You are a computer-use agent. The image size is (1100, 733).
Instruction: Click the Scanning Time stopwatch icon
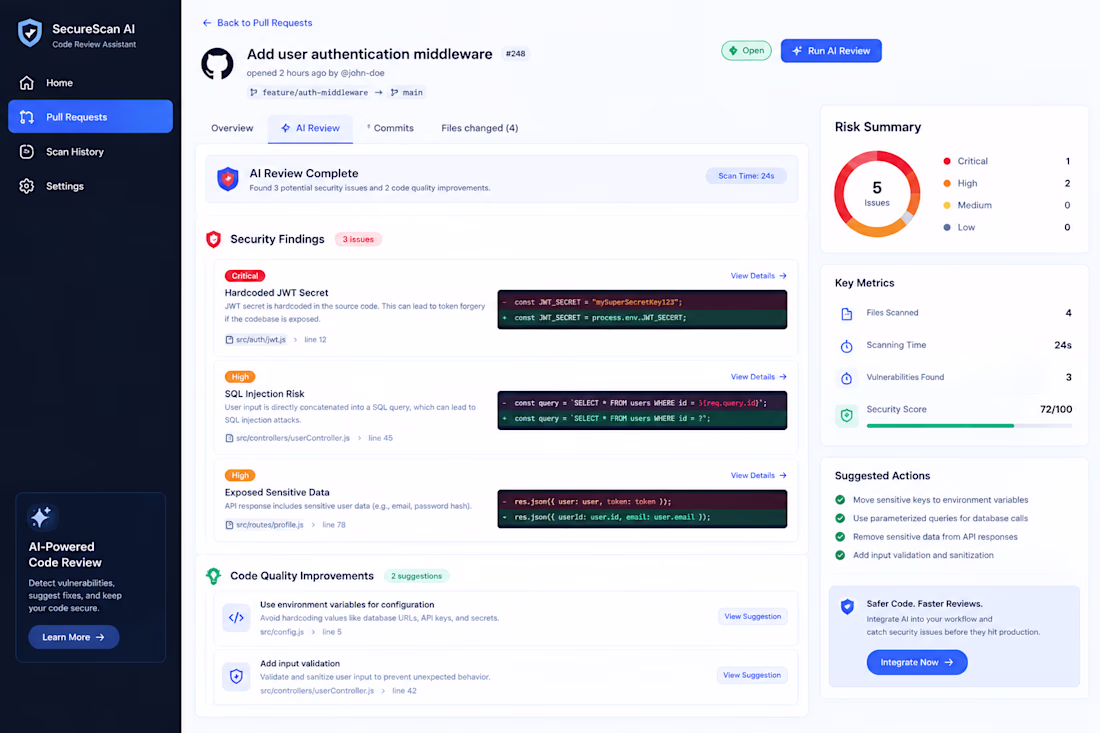[847, 346]
